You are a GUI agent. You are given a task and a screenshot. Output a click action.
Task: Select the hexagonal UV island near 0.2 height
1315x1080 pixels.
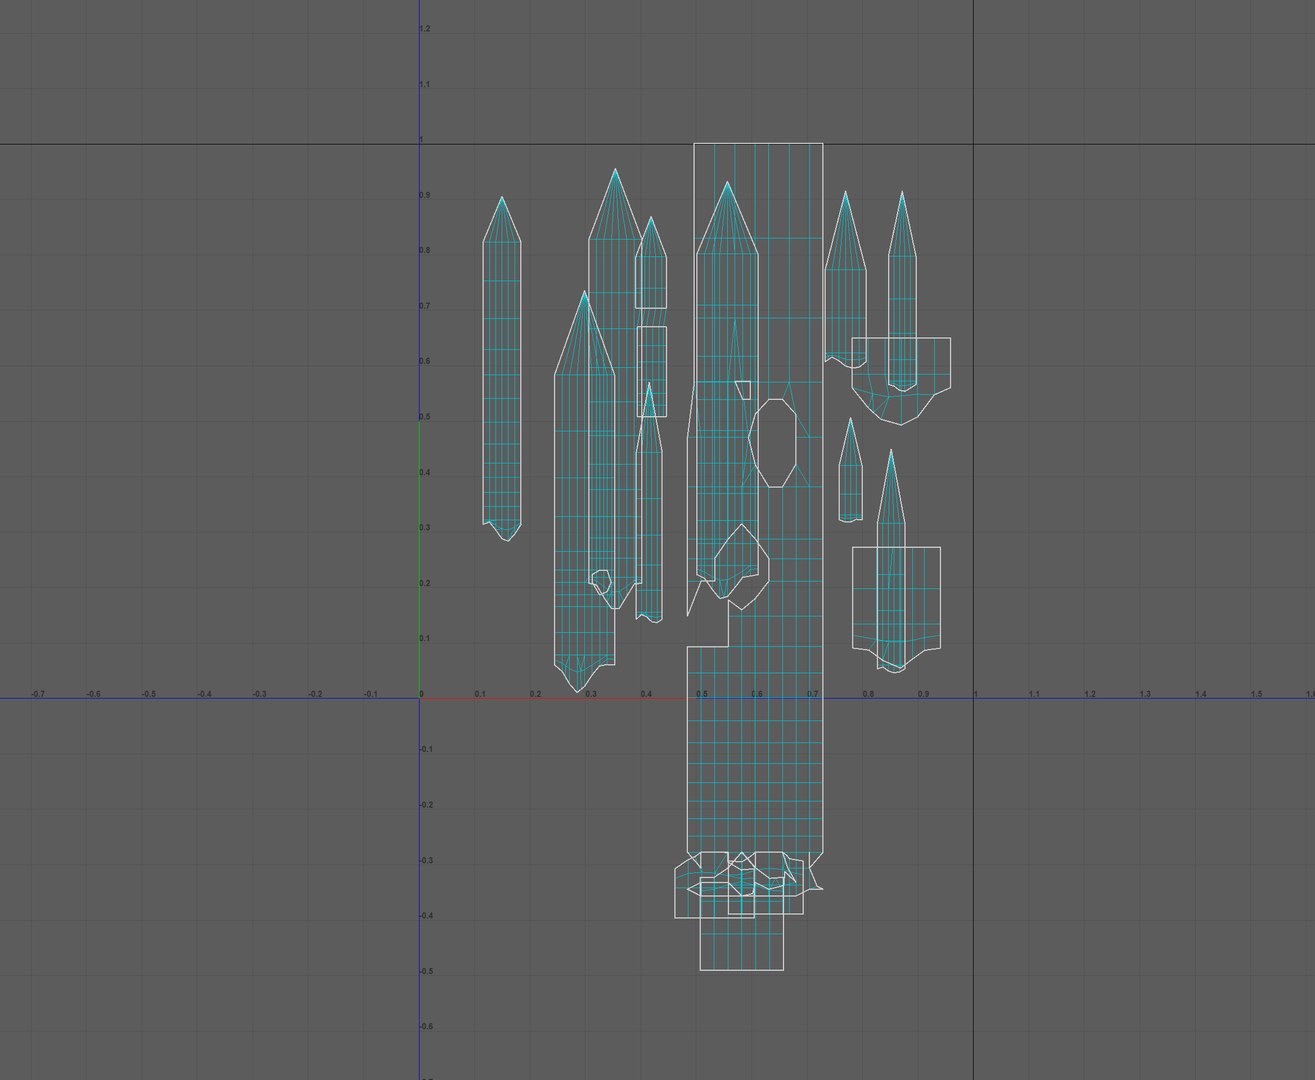(x=740, y=565)
